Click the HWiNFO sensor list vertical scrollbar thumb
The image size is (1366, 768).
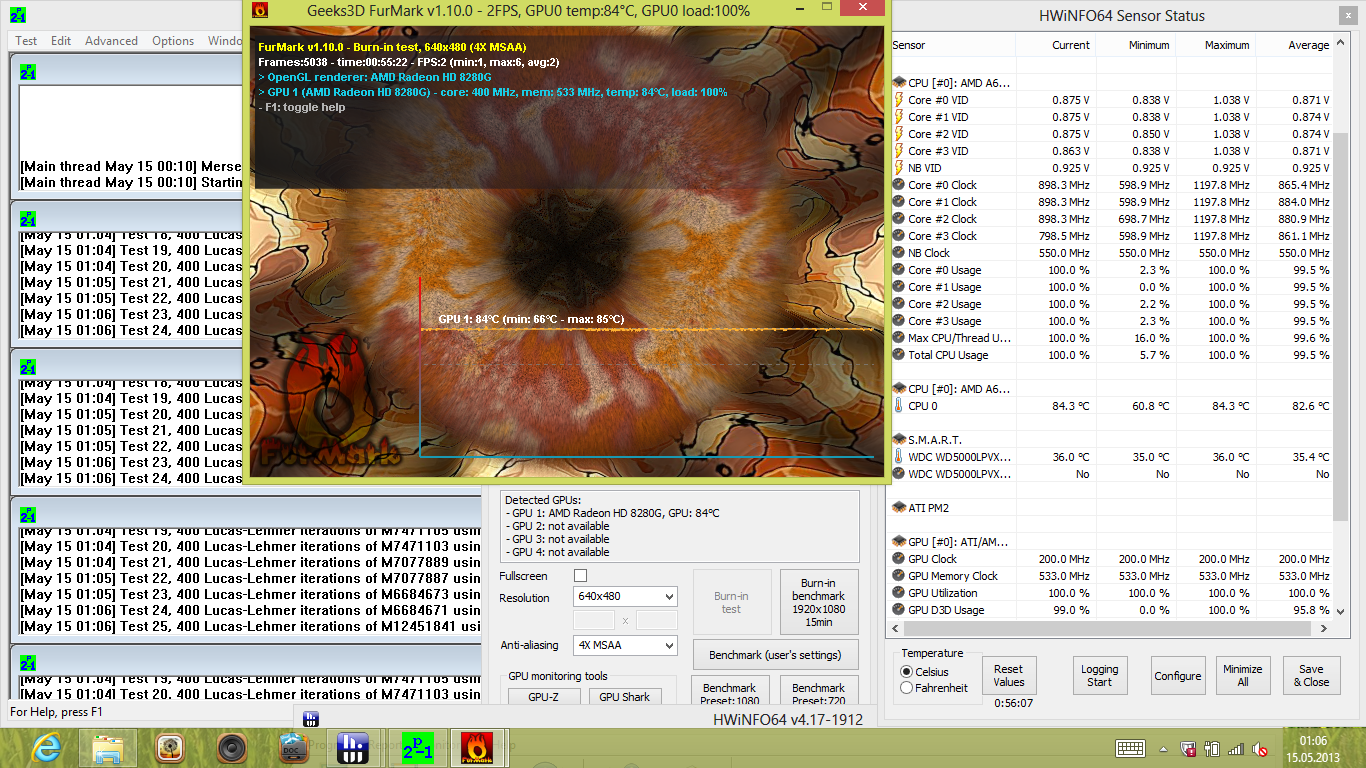[x=1342, y=325]
